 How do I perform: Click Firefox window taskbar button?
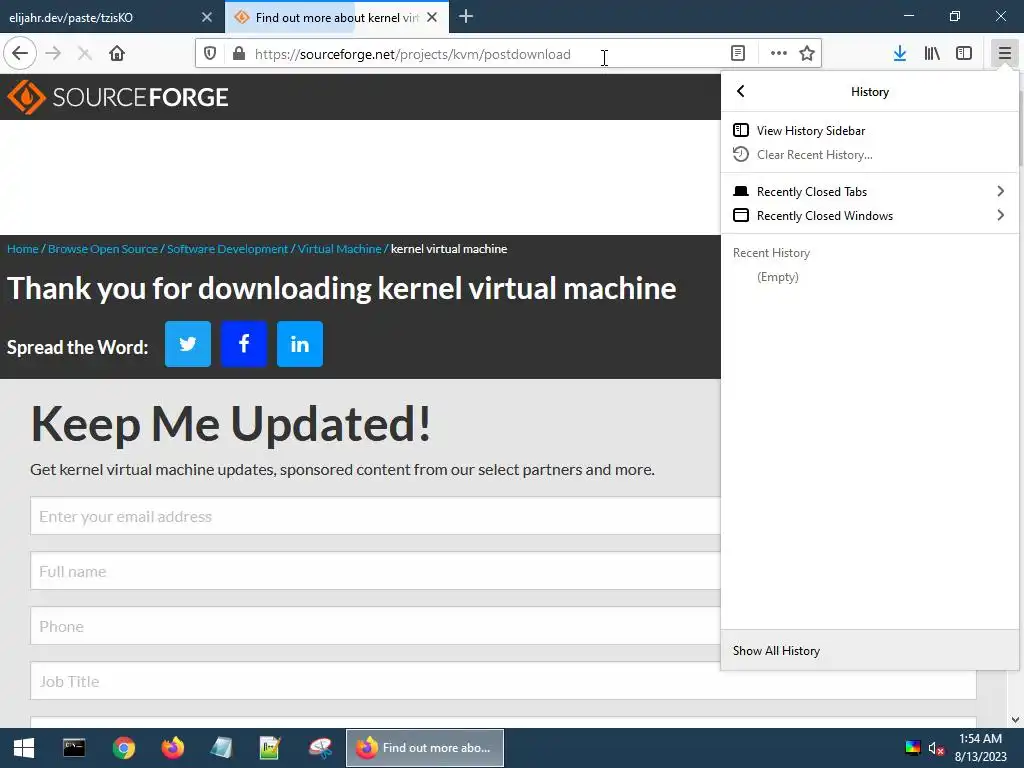coord(425,748)
